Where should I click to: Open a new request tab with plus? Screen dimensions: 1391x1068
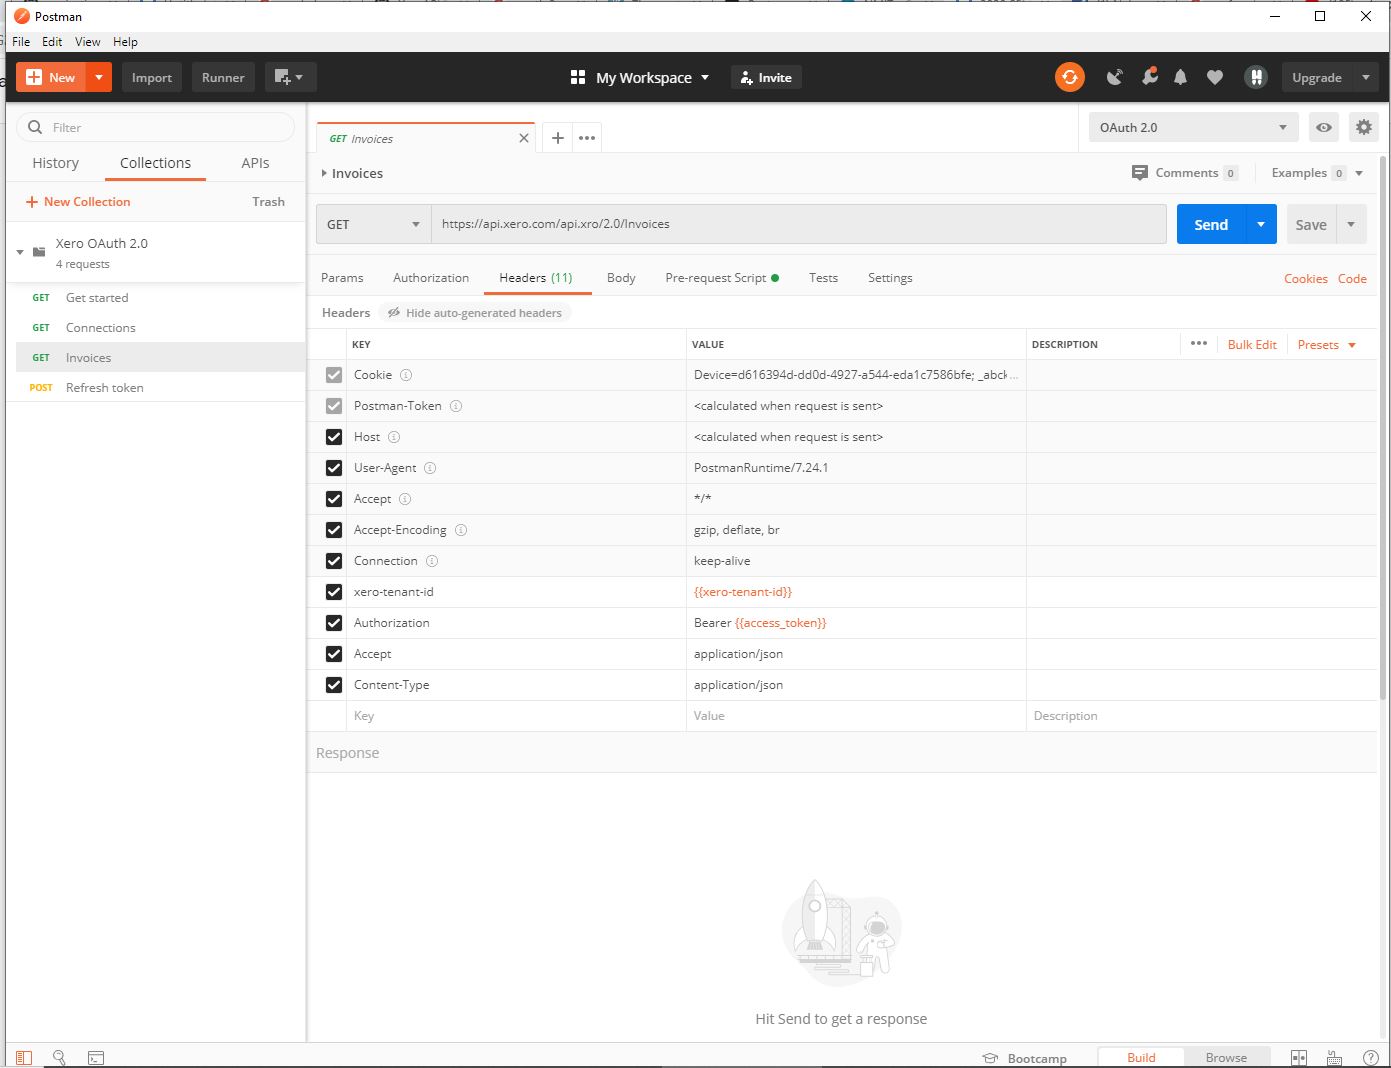pos(558,138)
